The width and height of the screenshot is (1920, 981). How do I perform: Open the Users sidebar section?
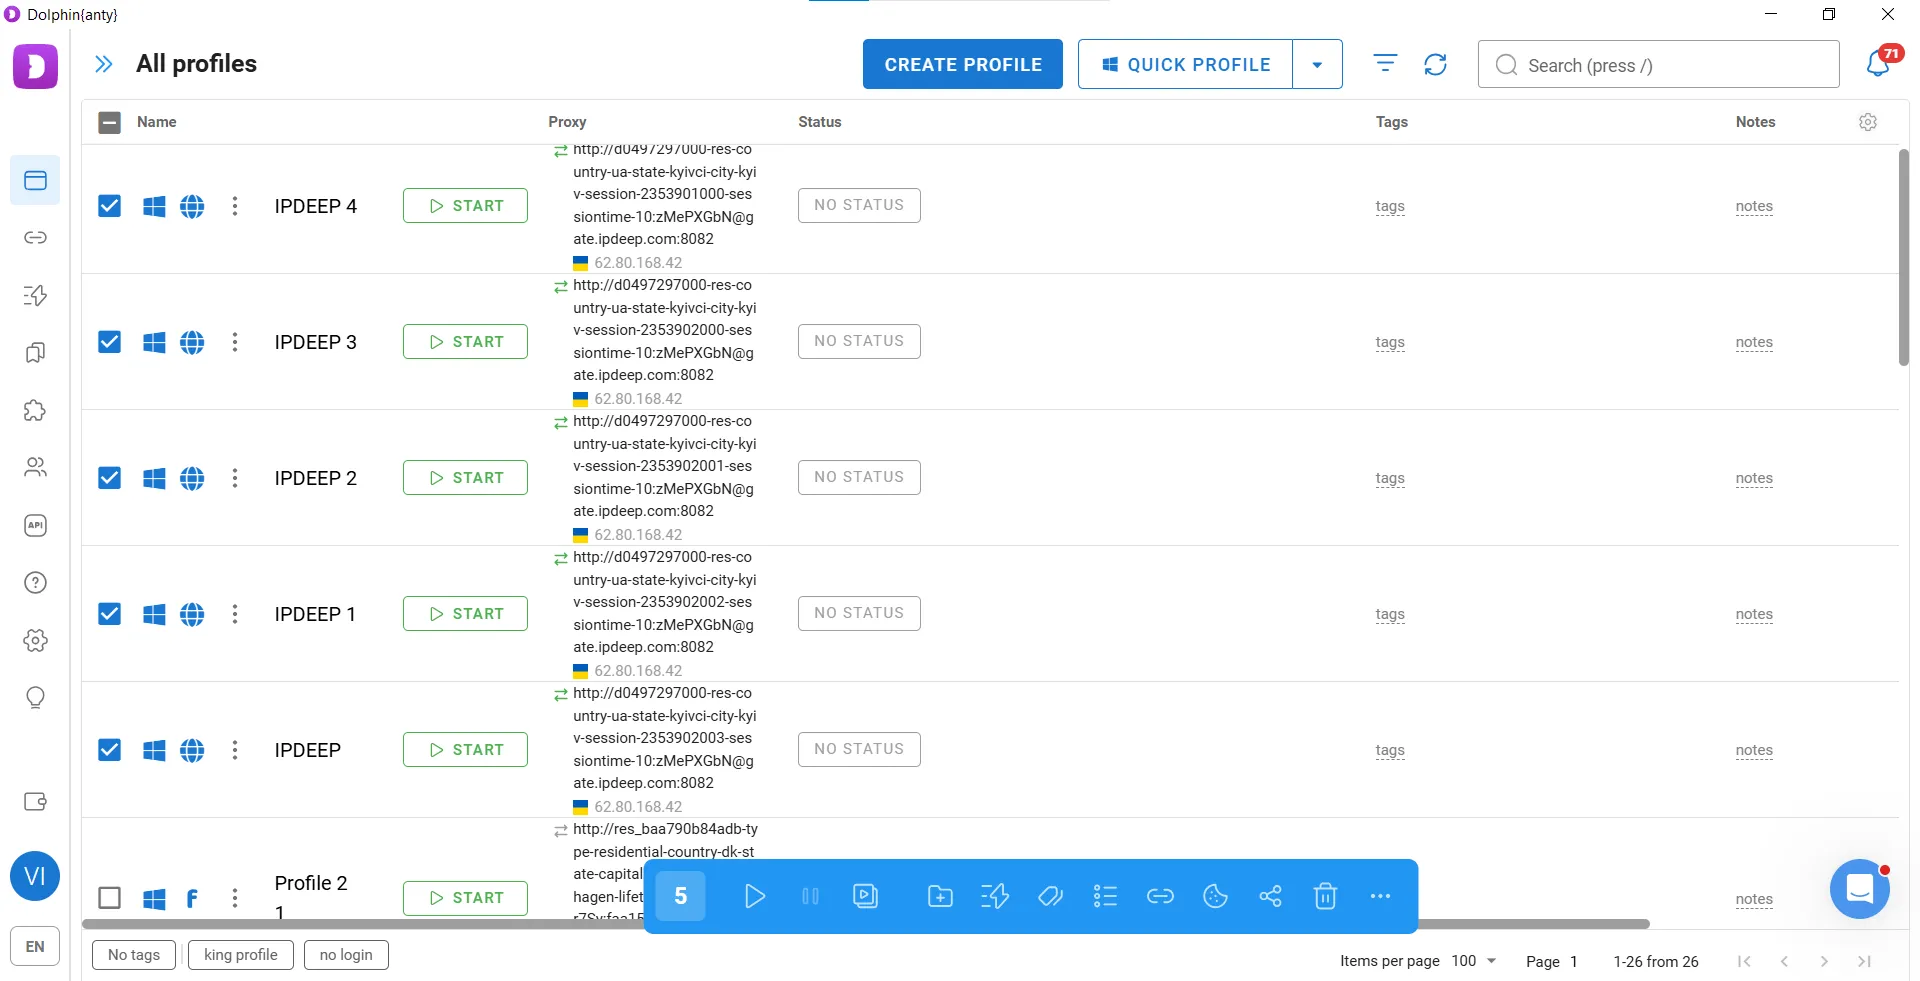35,467
